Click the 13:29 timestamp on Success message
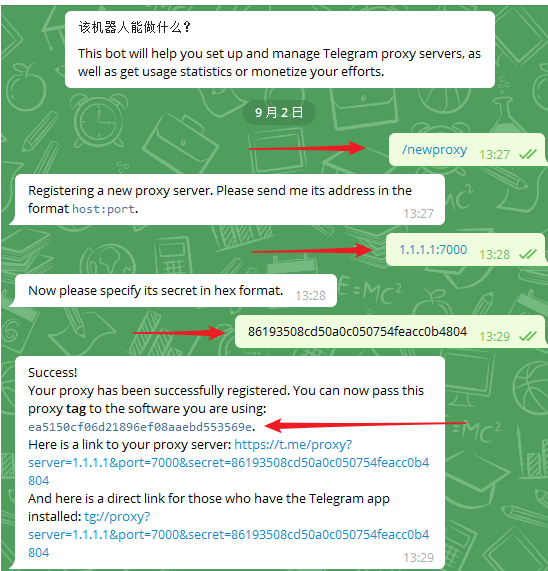This screenshot has width=548, height=571. (x=418, y=558)
